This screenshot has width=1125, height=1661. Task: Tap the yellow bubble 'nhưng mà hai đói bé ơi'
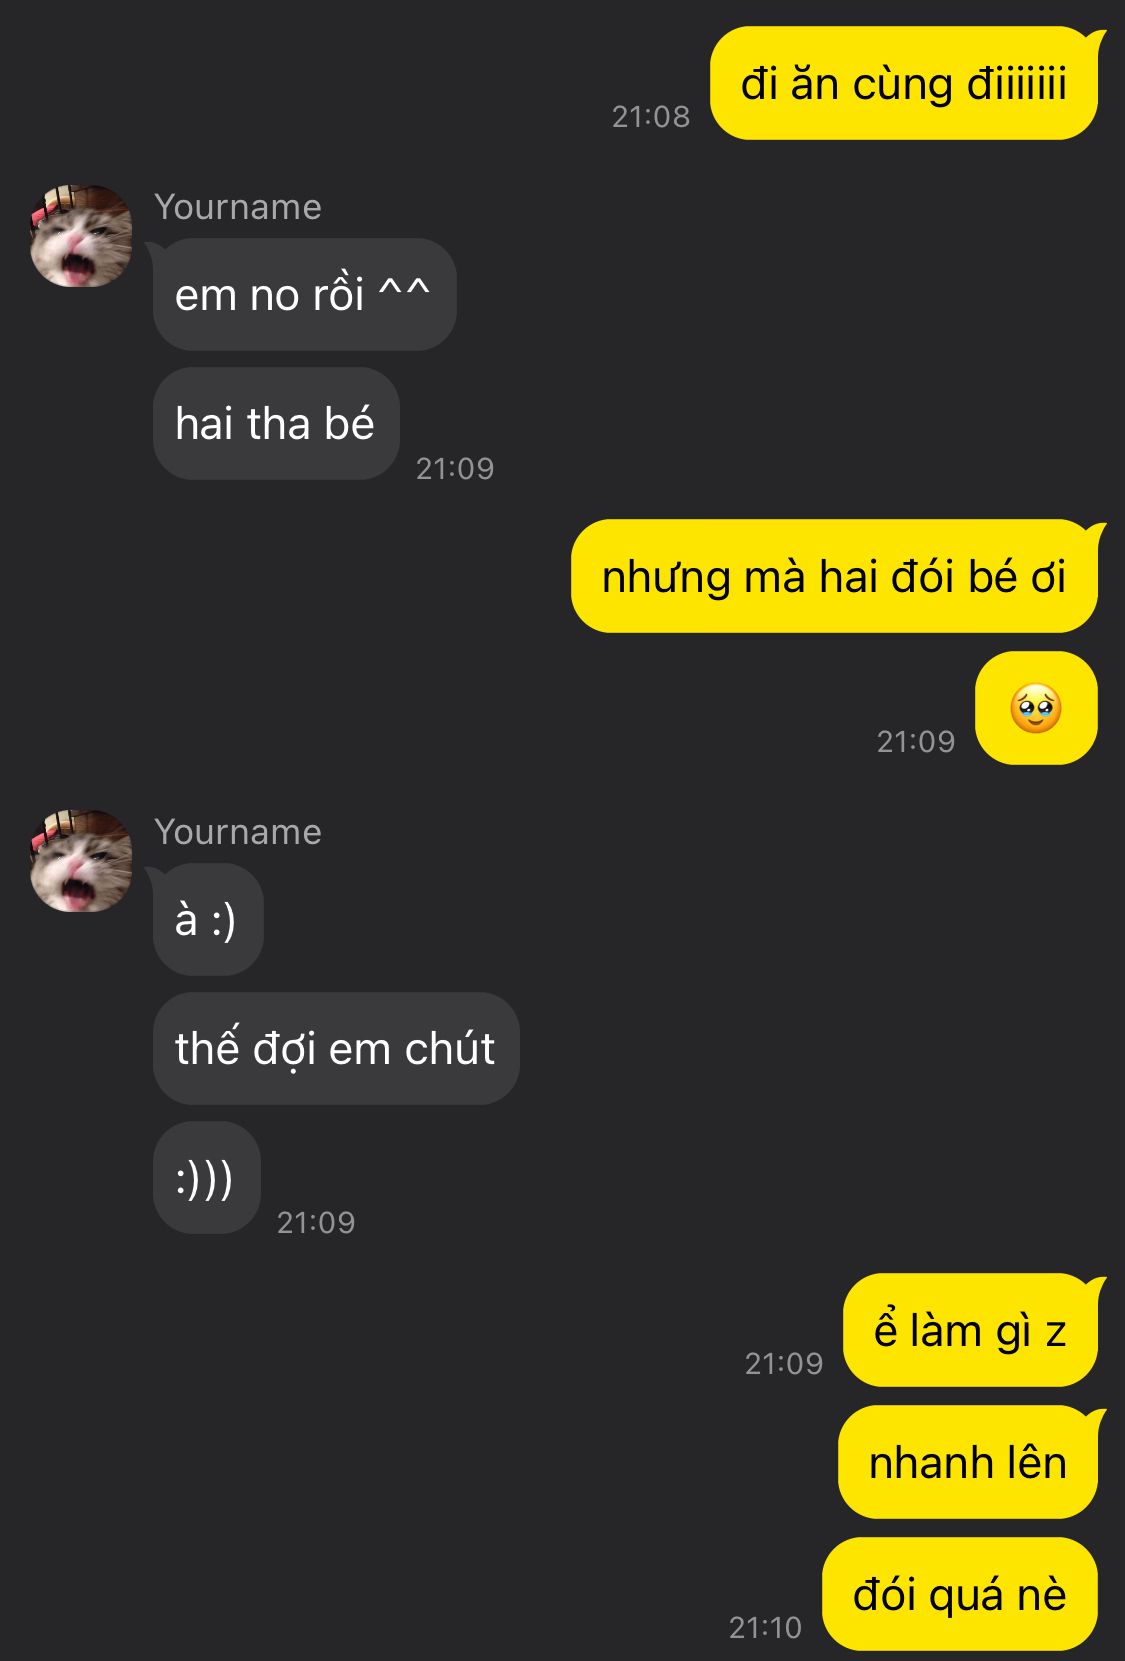(x=834, y=576)
